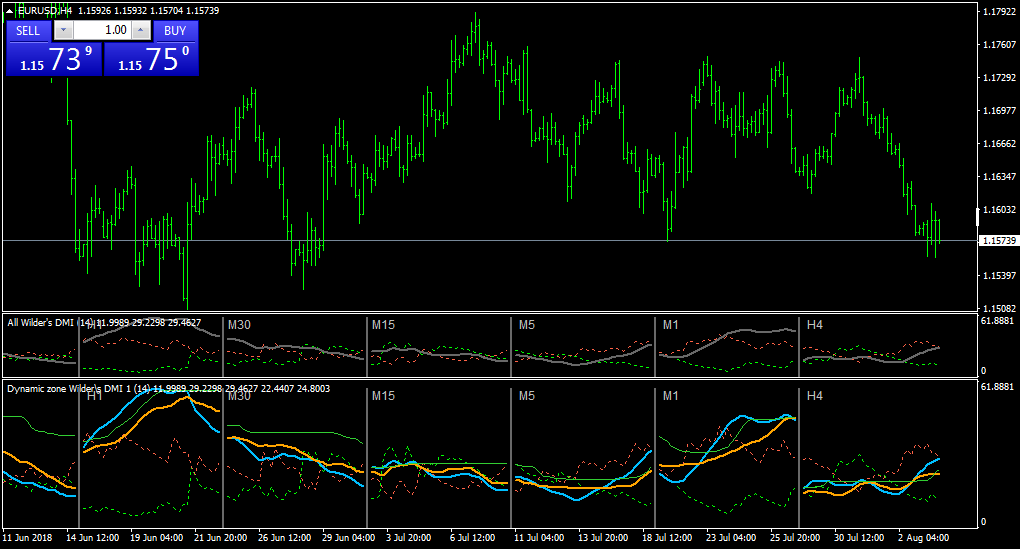Click the 3 Jul 20:00 date on the time axis
The width and height of the screenshot is (1020, 549).
tap(409, 538)
